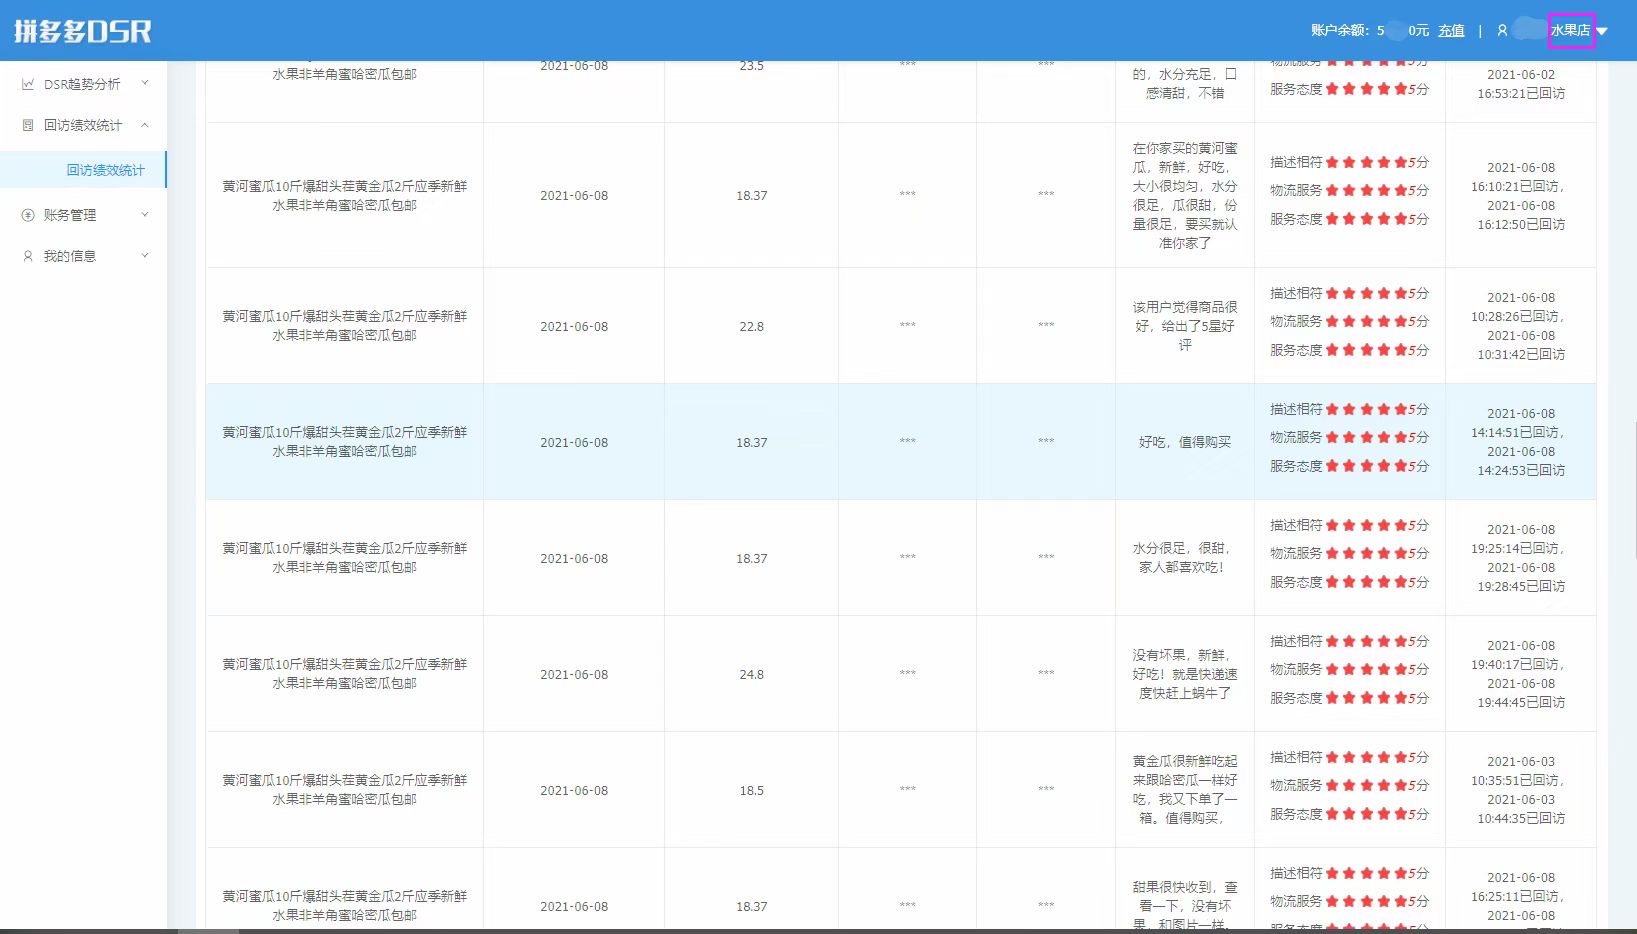Click the fifth star of 服务态度 rating

[1400, 465]
